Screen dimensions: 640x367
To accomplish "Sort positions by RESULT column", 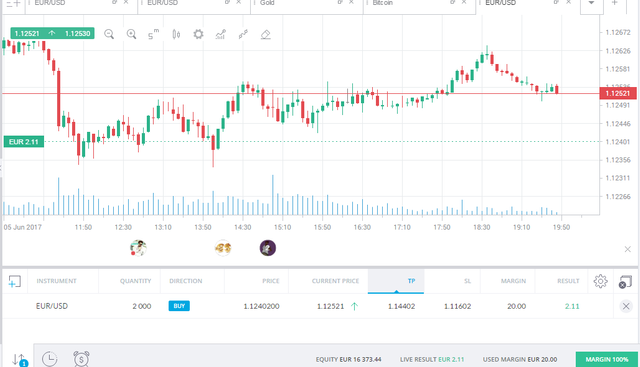I will pos(568,281).
